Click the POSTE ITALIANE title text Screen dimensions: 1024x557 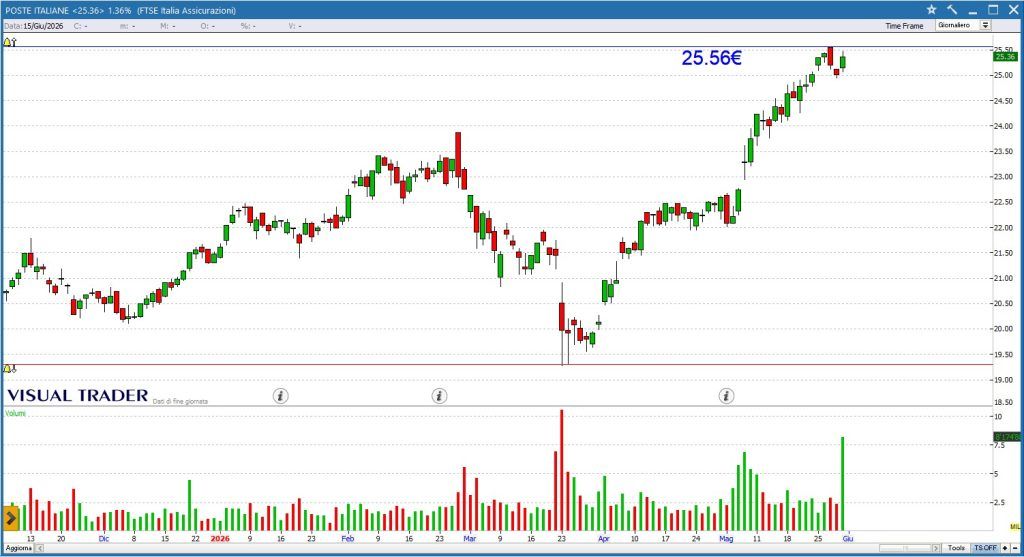click(x=37, y=10)
